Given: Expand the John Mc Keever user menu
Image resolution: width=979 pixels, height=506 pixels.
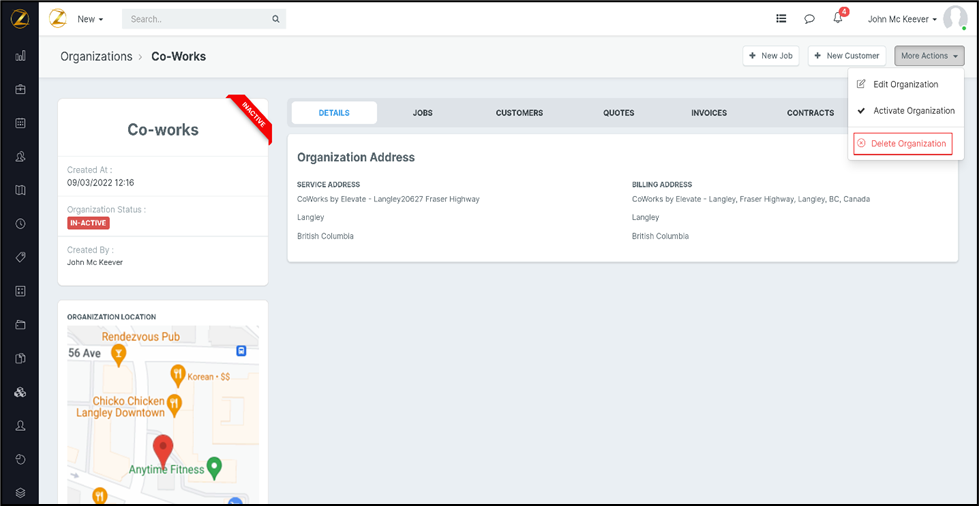Looking at the screenshot, I should coord(902,19).
